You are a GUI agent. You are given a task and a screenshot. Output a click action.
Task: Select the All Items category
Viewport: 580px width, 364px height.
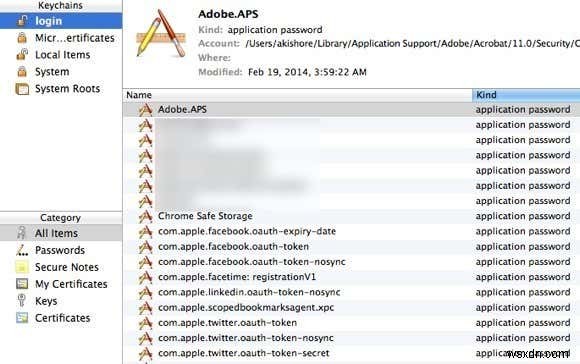[61, 233]
